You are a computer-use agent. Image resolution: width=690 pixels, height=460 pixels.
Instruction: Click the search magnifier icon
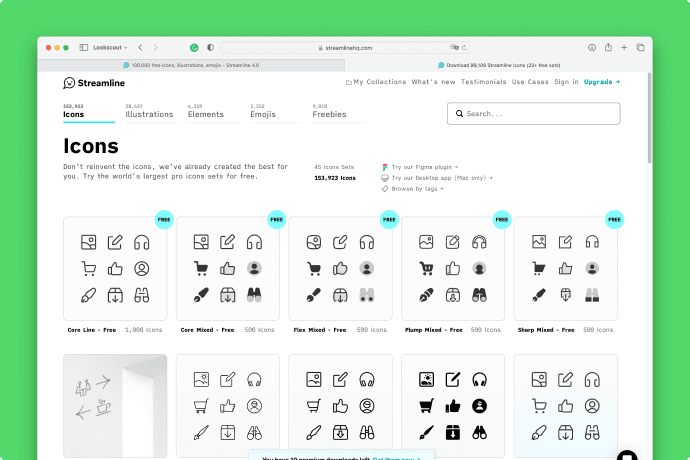click(459, 114)
